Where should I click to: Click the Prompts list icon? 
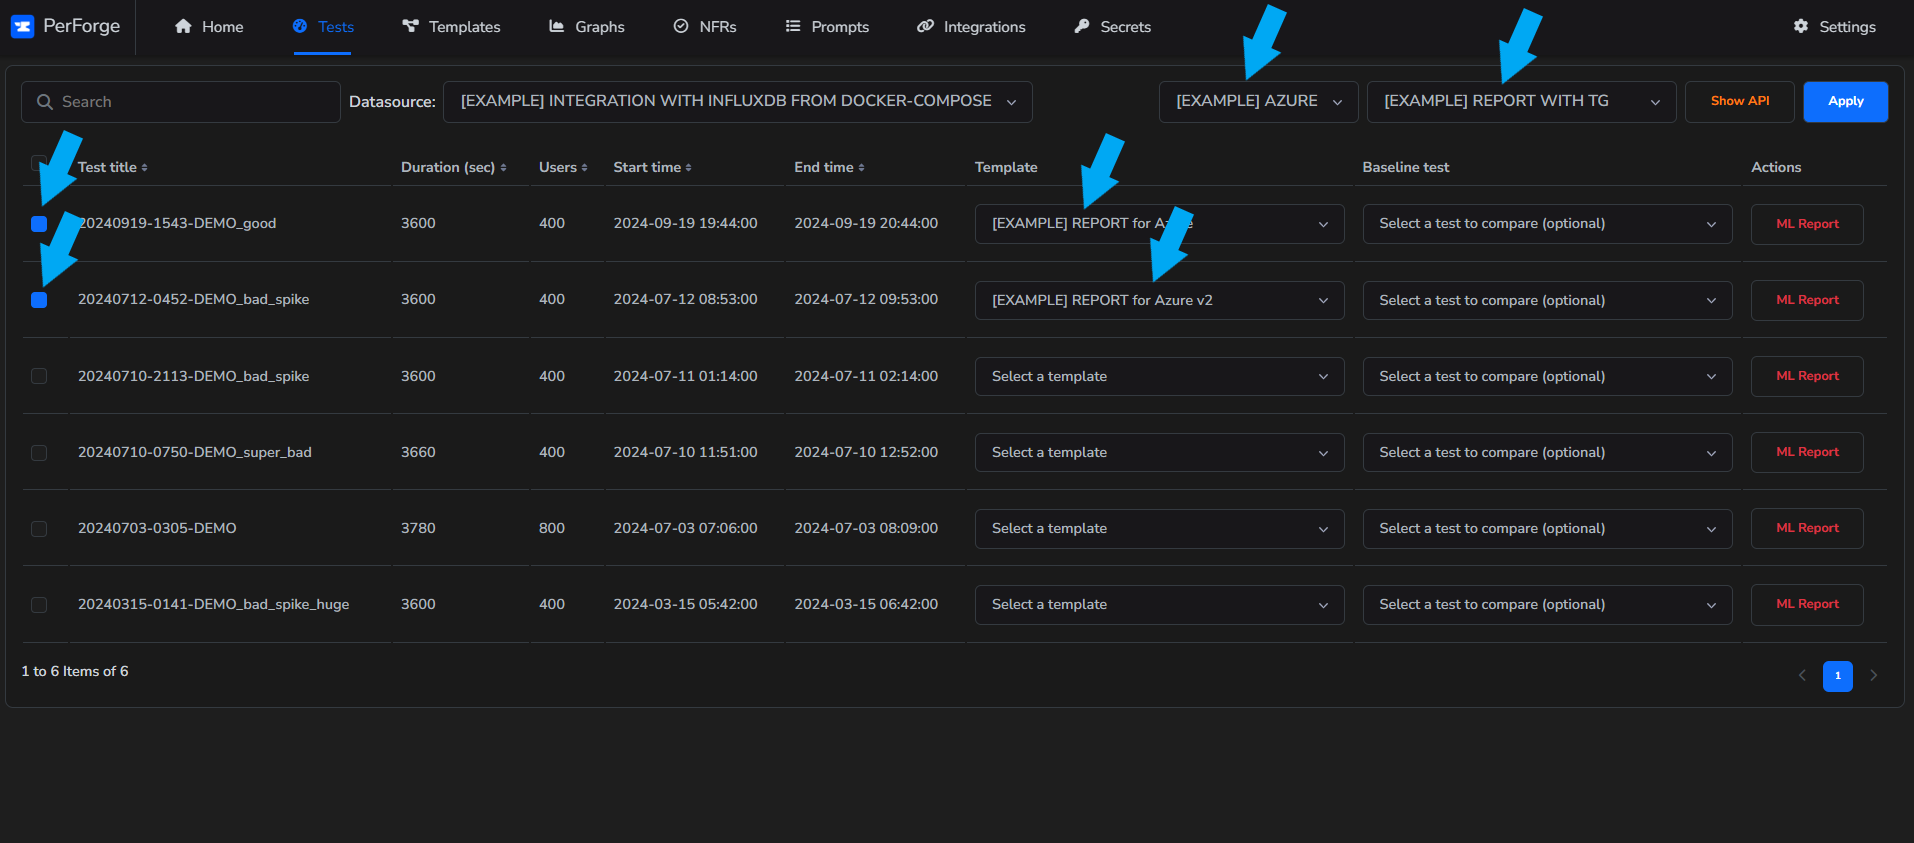793,26
